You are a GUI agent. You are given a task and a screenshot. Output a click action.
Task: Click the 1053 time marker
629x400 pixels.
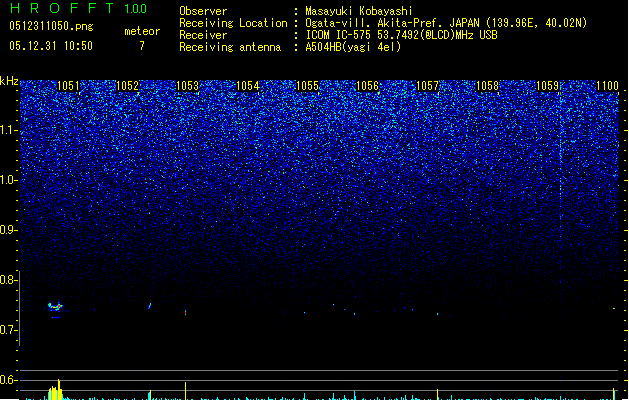(187, 85)
